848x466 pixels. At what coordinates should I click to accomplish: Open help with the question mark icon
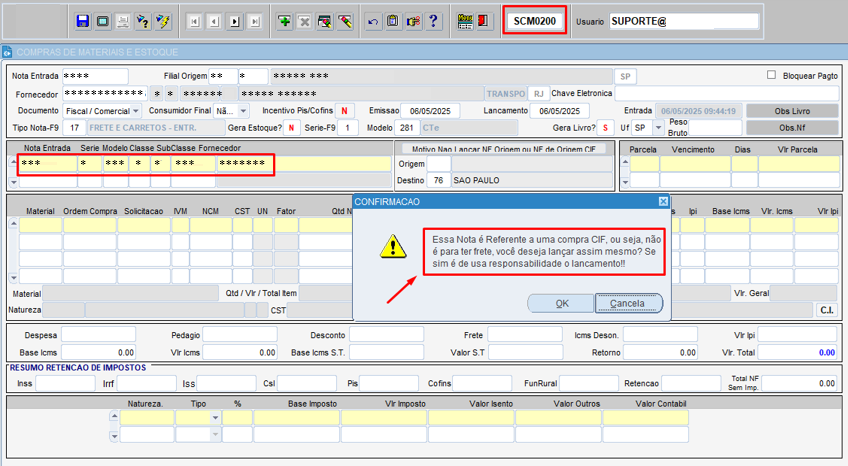(x=433, y=21)
